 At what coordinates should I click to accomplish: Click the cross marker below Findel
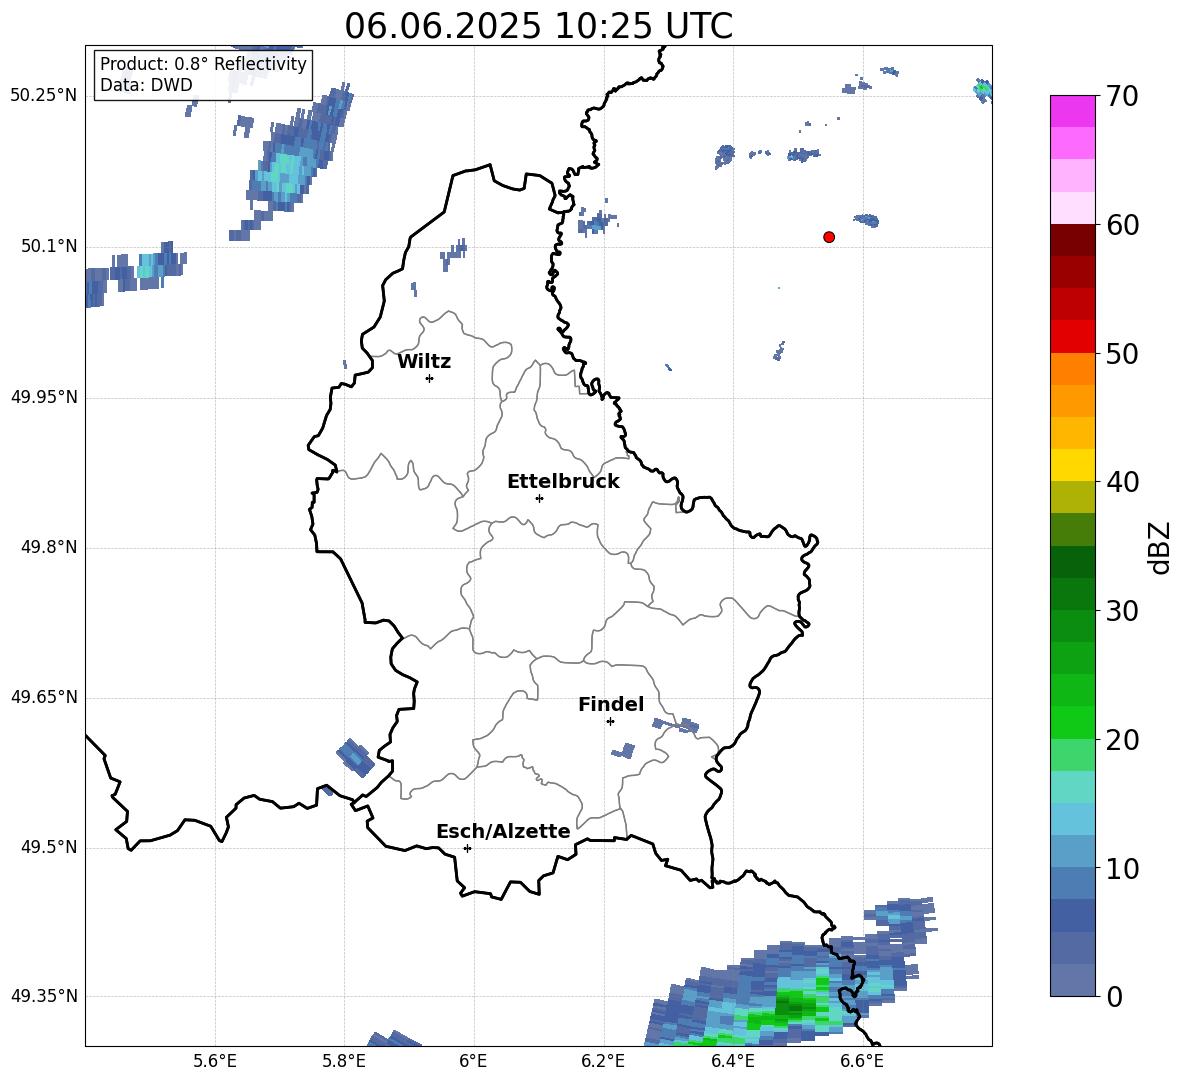click(x=610, y=722)
